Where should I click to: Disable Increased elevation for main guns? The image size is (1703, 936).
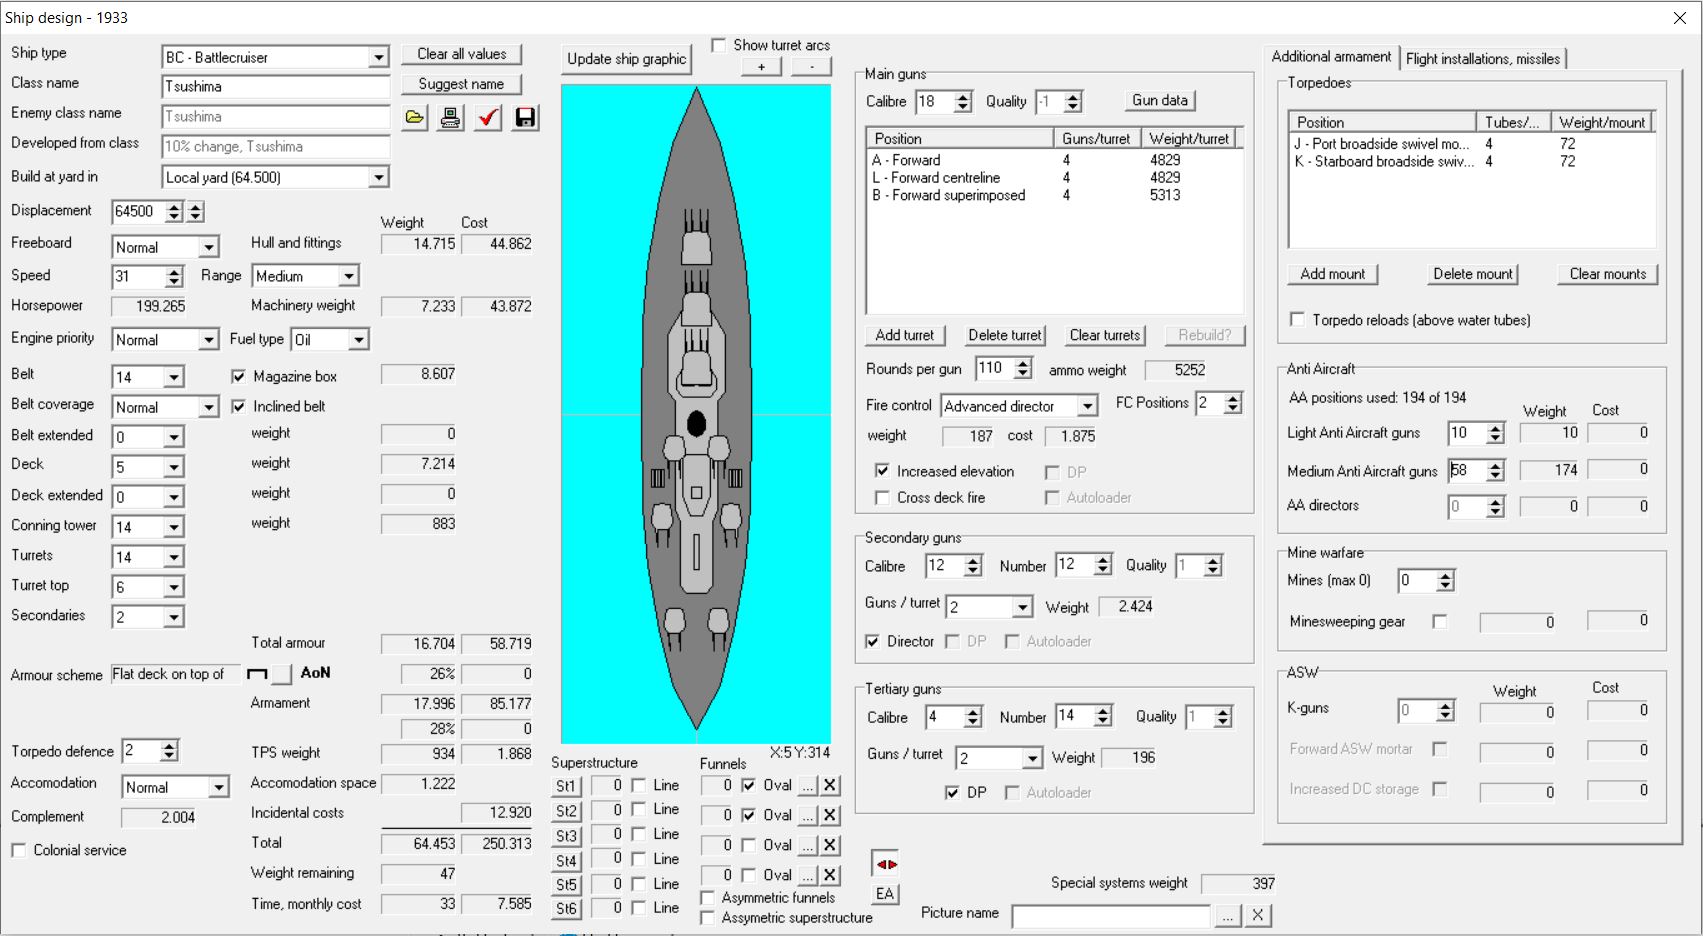coord(882,471)
